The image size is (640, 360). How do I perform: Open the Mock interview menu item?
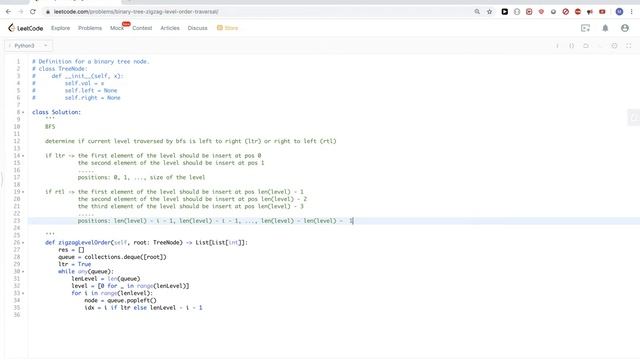pyautogui.click(x=117, y=28)
